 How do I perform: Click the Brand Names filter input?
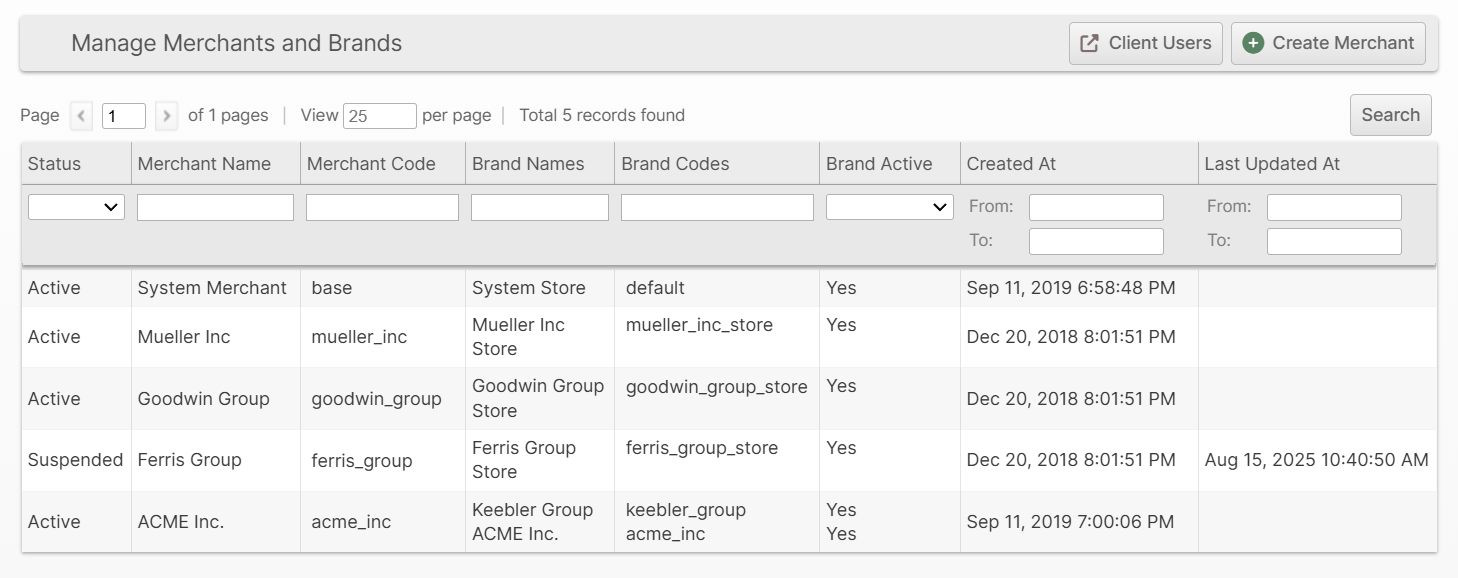(539, 207)
